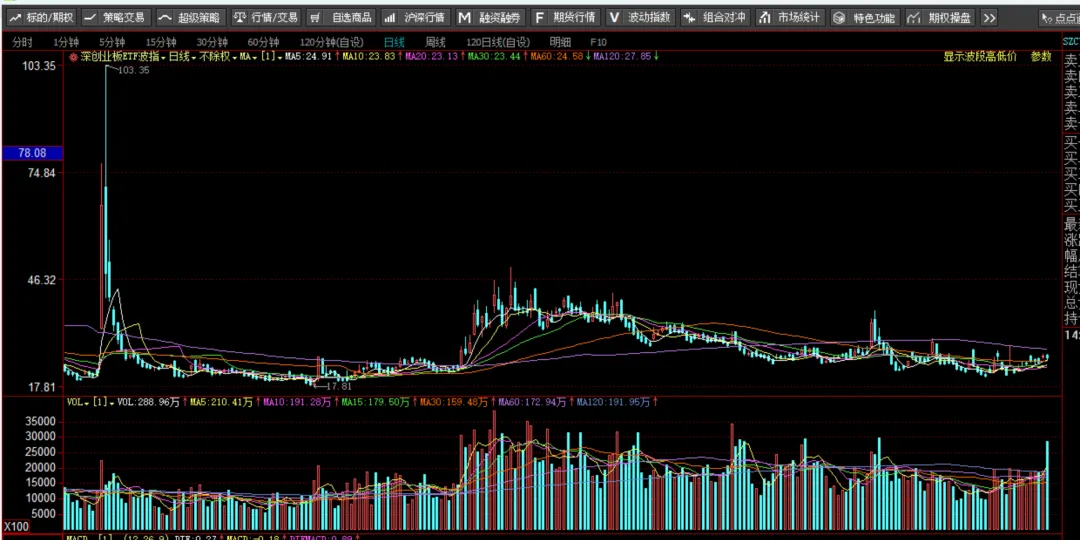Screen dimensions: 1080x540
Task: Switch to the 分时 tab
Action: (x=22, y=42)
